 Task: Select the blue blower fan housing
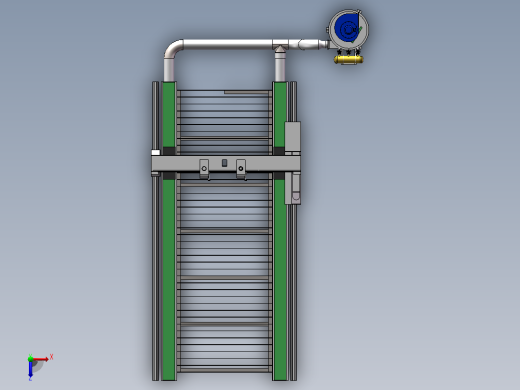348,29
